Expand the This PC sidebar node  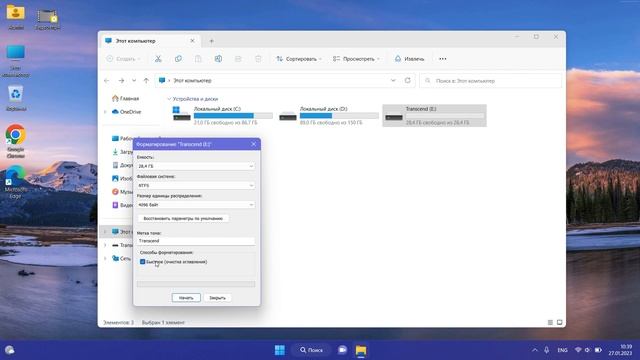[105, 232]
